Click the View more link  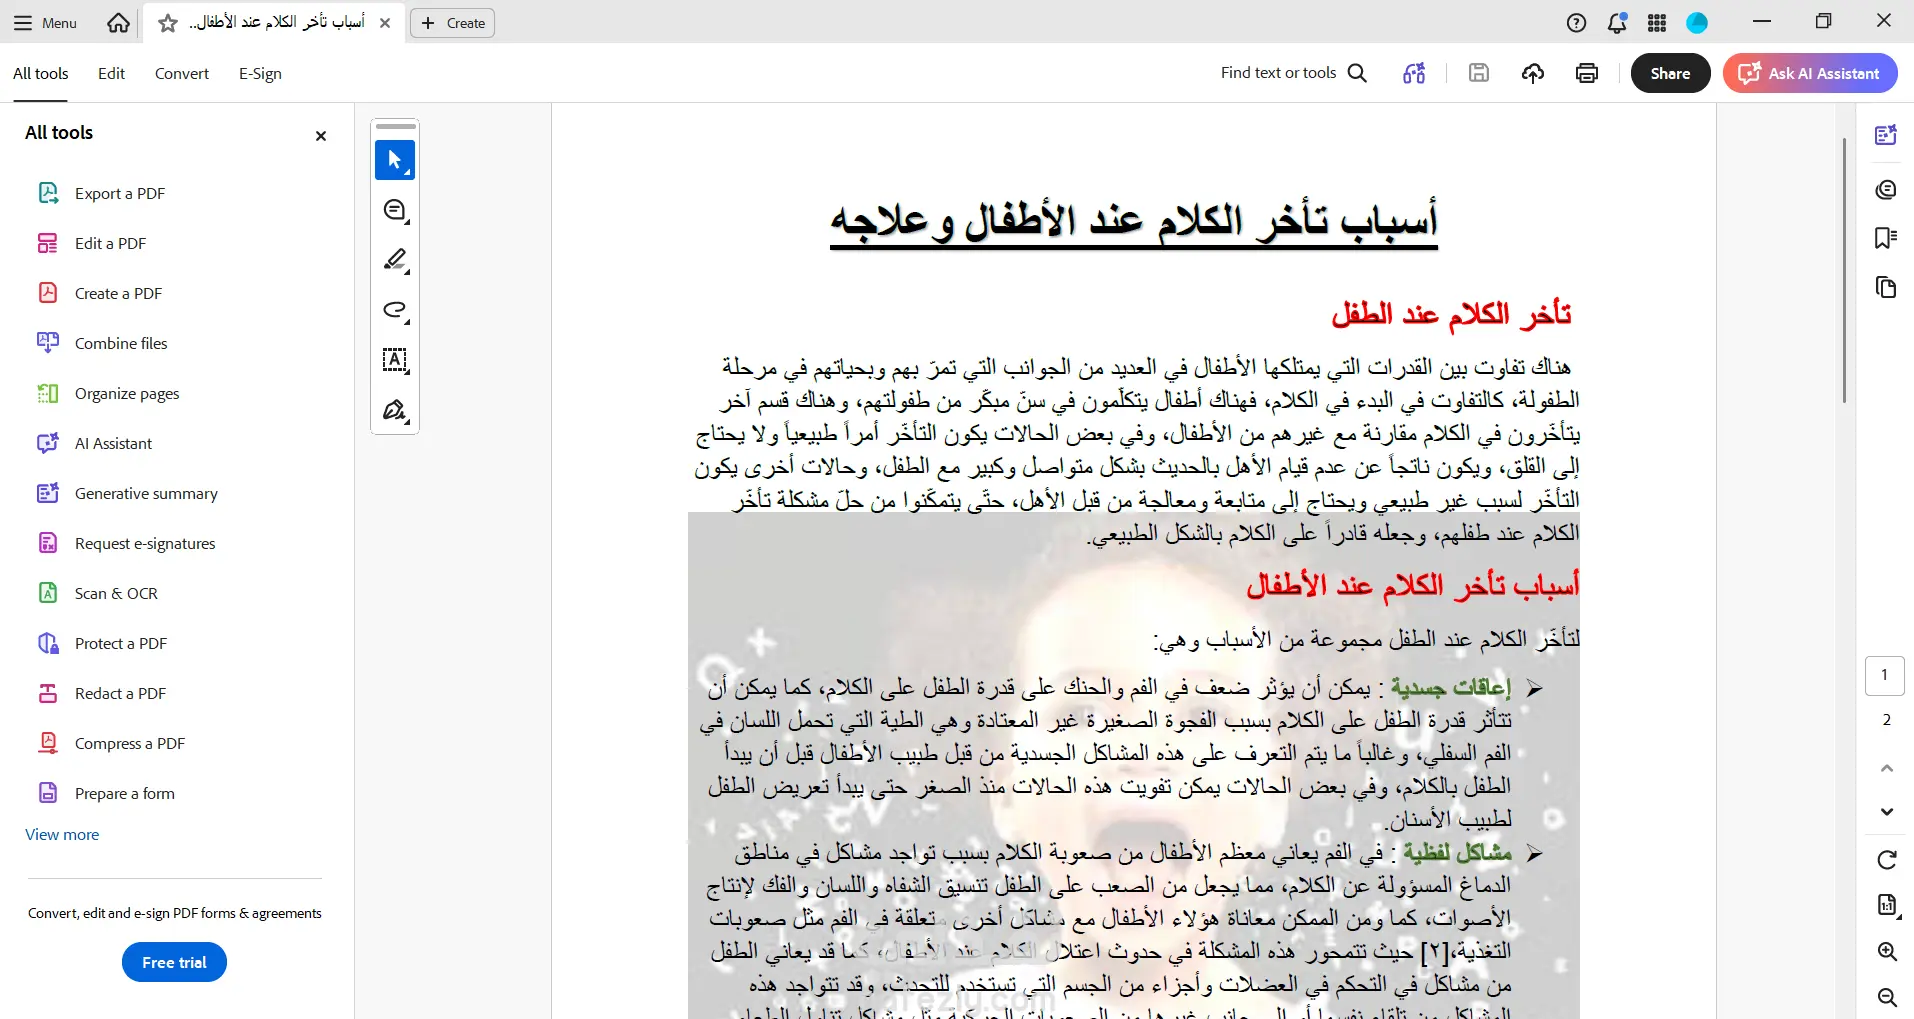[x=62, y=834]
